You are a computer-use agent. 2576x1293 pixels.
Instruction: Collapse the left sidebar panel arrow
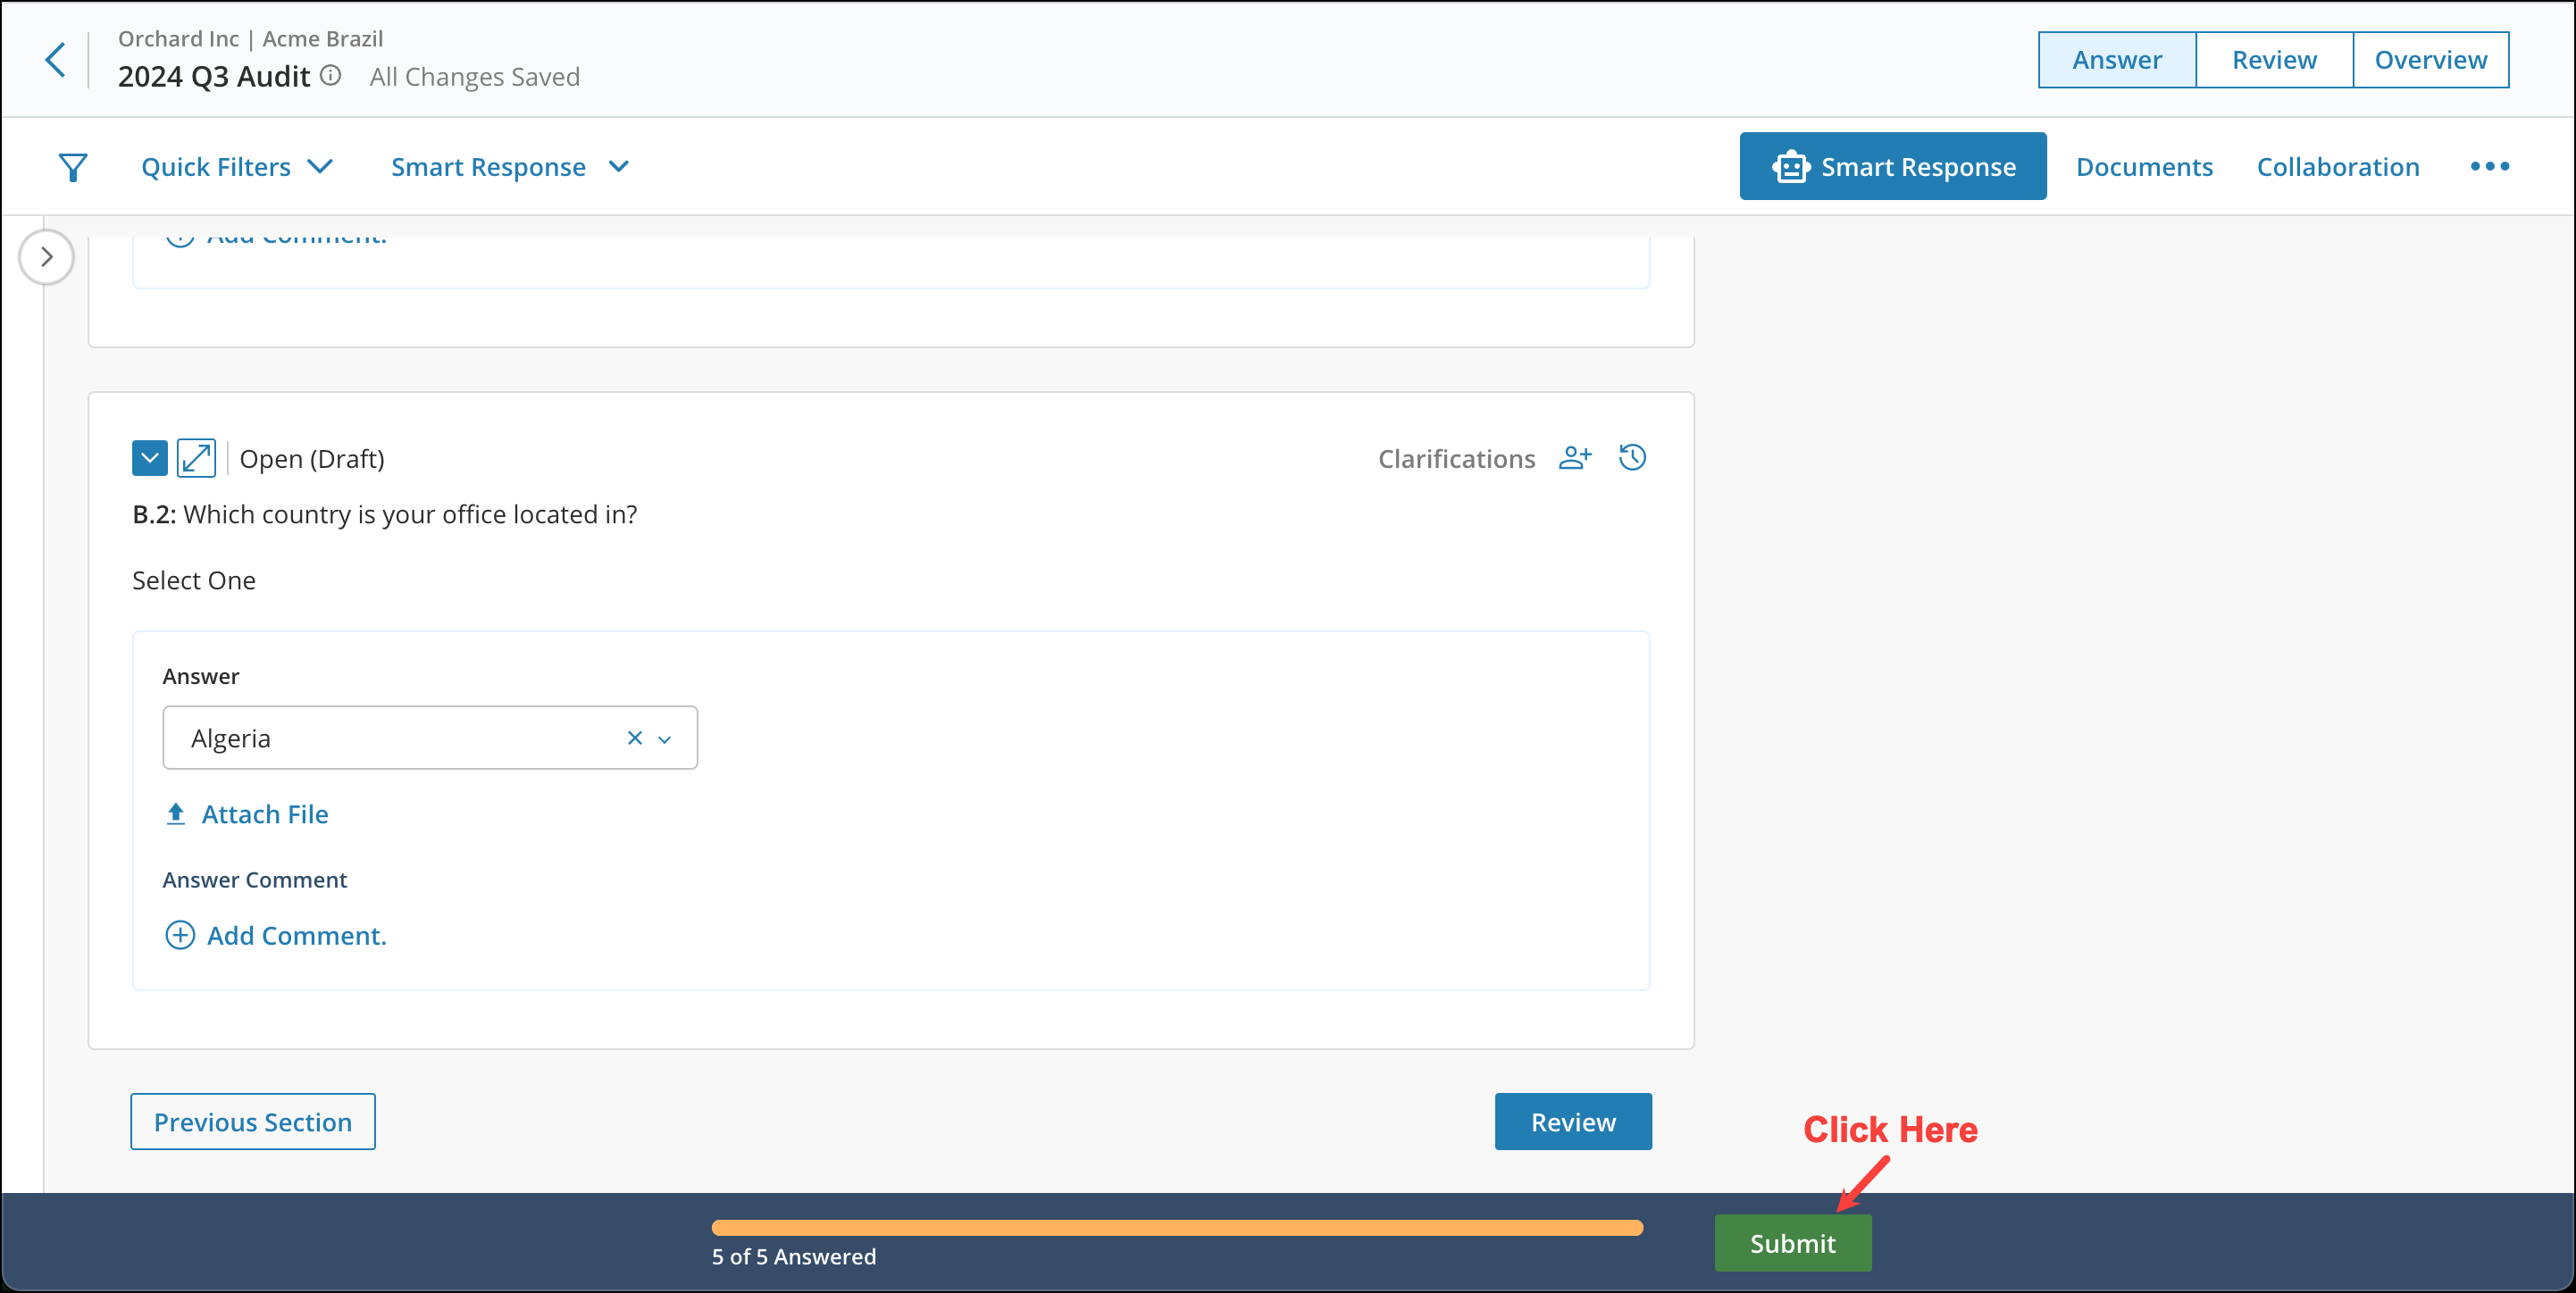coord(46,257)
